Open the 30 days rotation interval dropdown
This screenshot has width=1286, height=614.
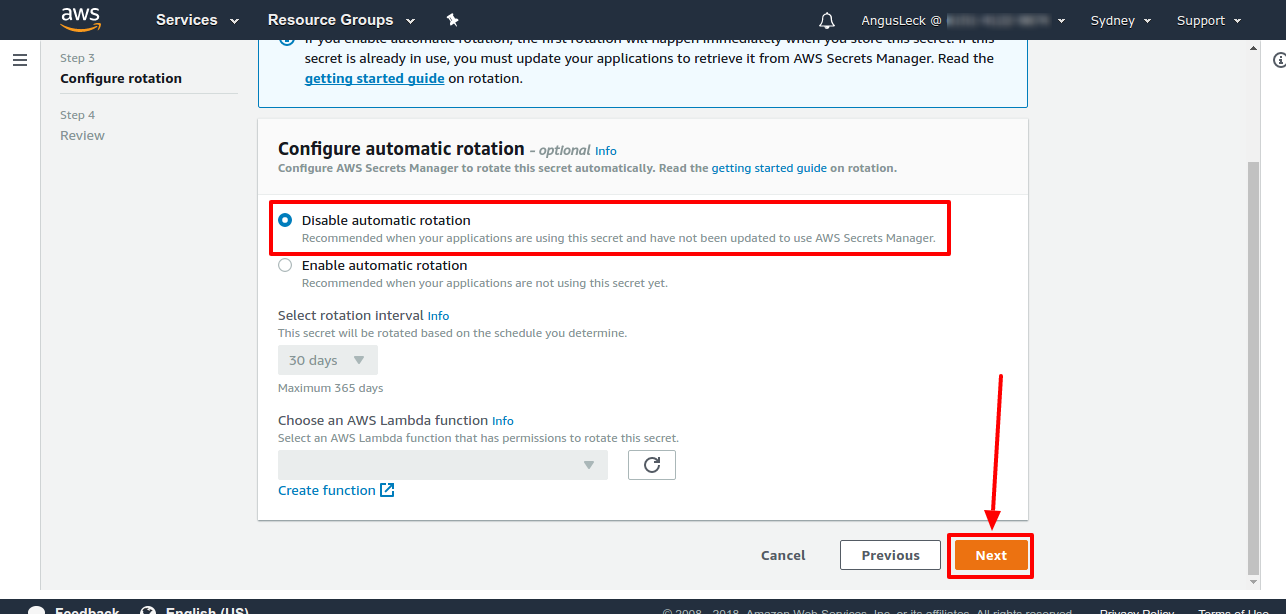click(x=328, y=360)
